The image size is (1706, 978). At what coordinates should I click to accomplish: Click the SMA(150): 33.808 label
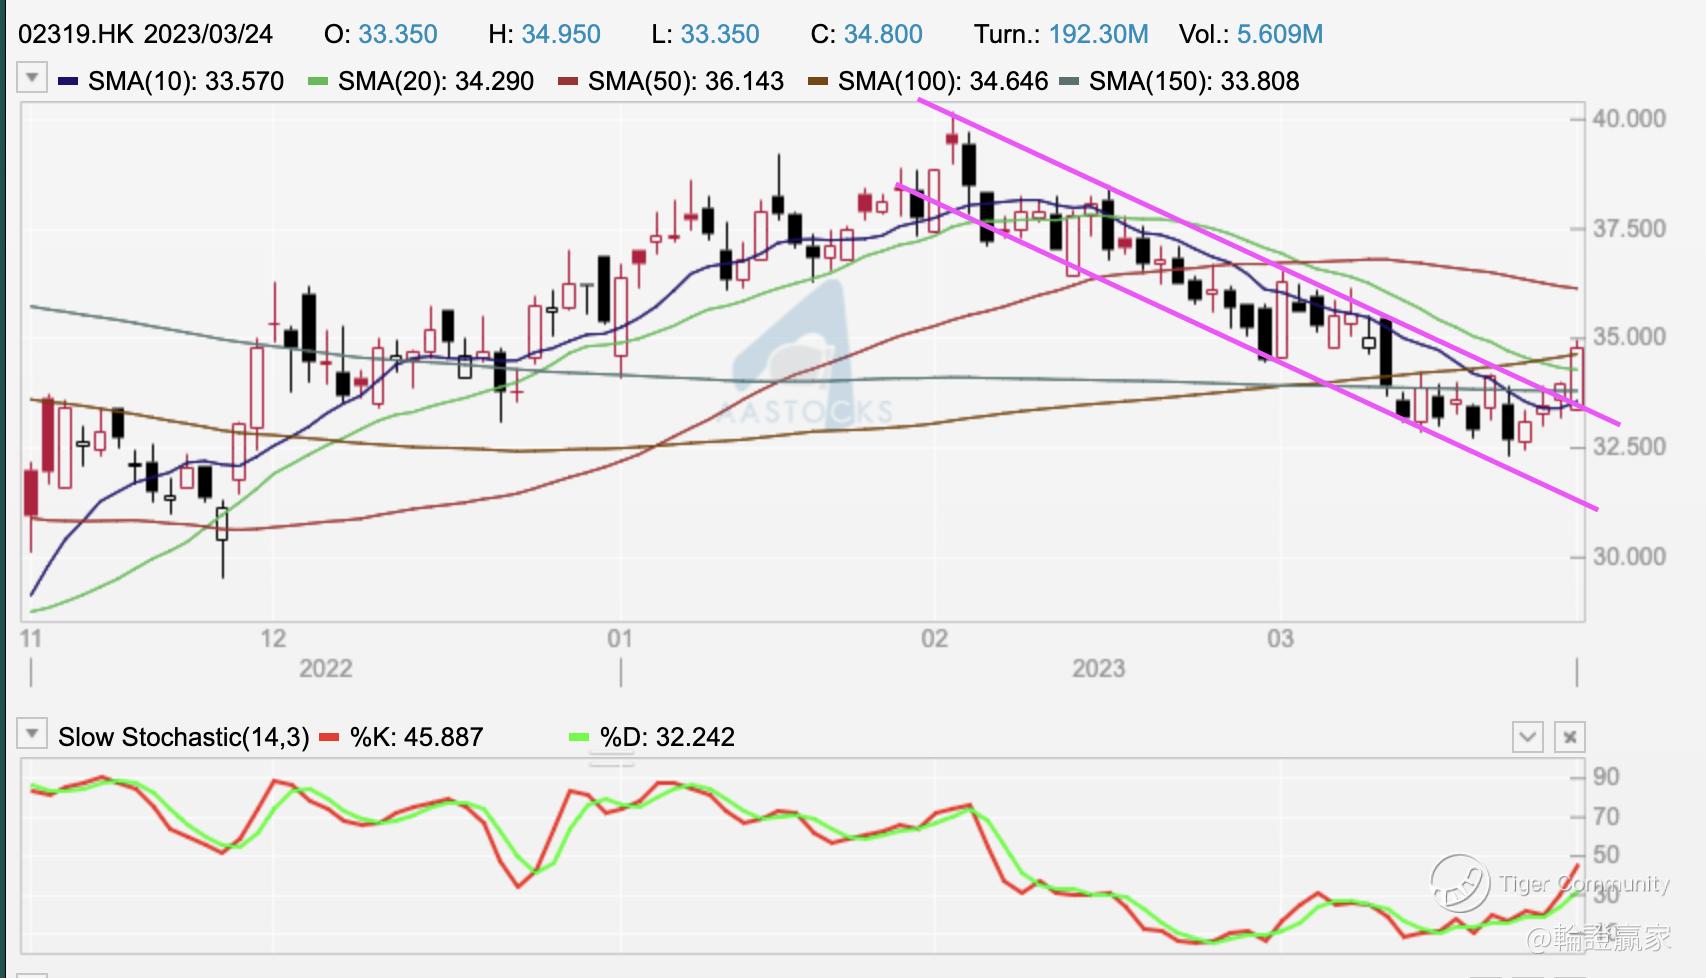tap(1194, 81)
